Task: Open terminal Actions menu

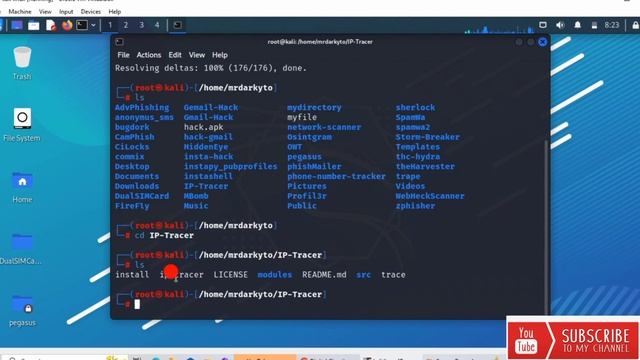Action: (149, 55)
